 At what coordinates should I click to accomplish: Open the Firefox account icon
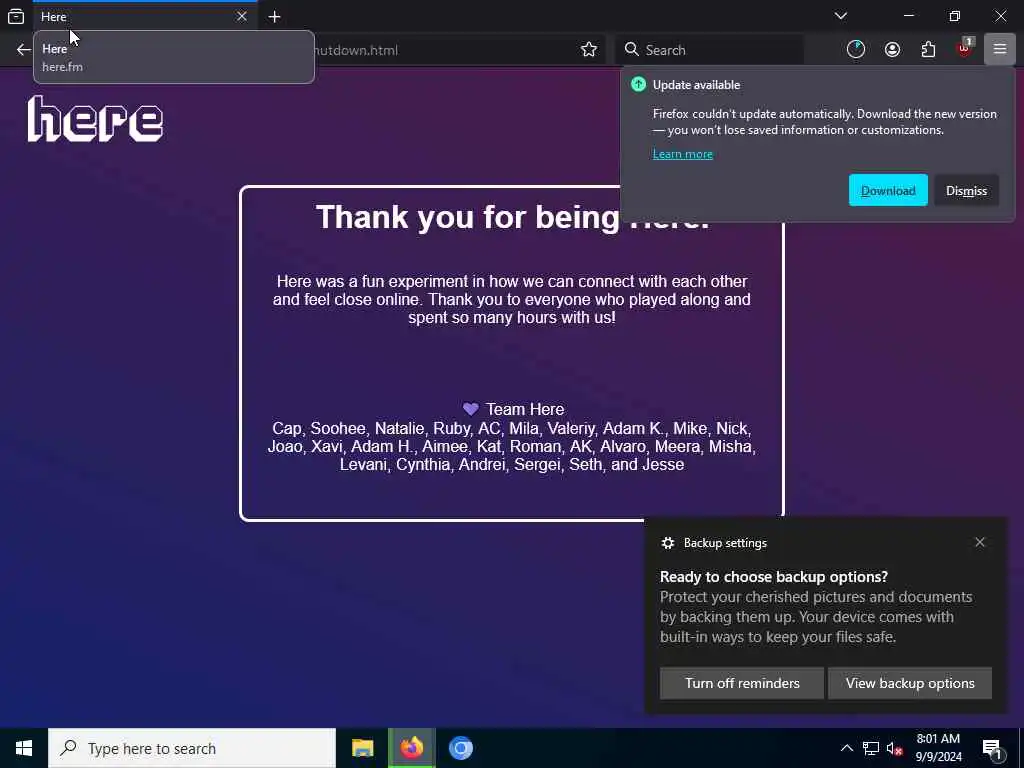point(892,50)
